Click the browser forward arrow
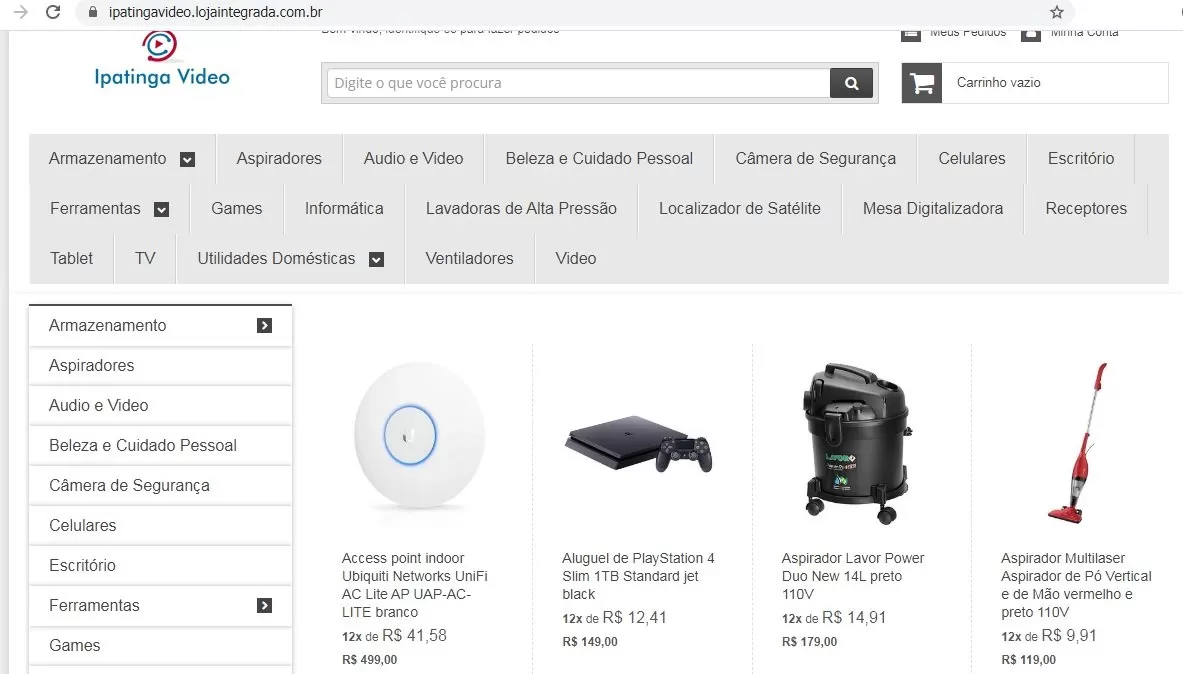Viewport: 1183px width, 674px height. click(x=20, y=12)
